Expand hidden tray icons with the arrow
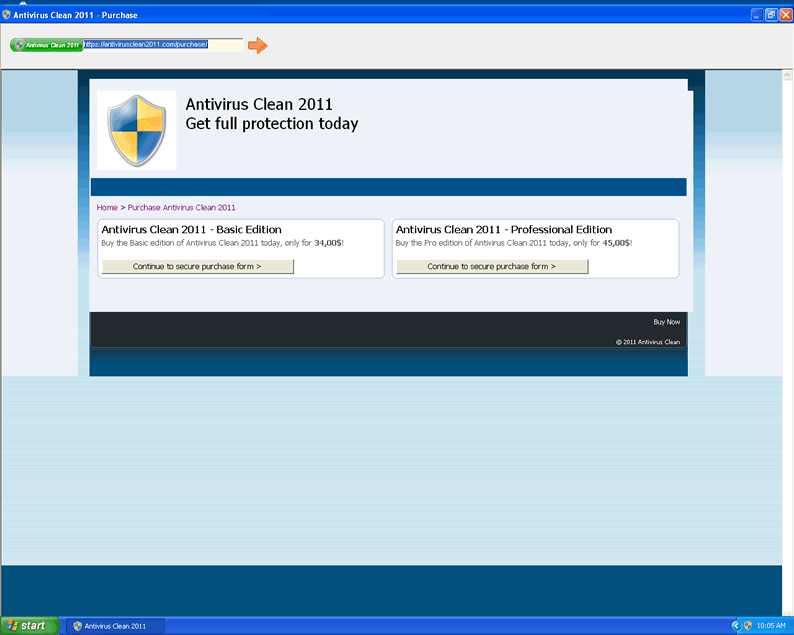Image resolution: width=794 pixels, height=635 pixels. coord(735,626)
